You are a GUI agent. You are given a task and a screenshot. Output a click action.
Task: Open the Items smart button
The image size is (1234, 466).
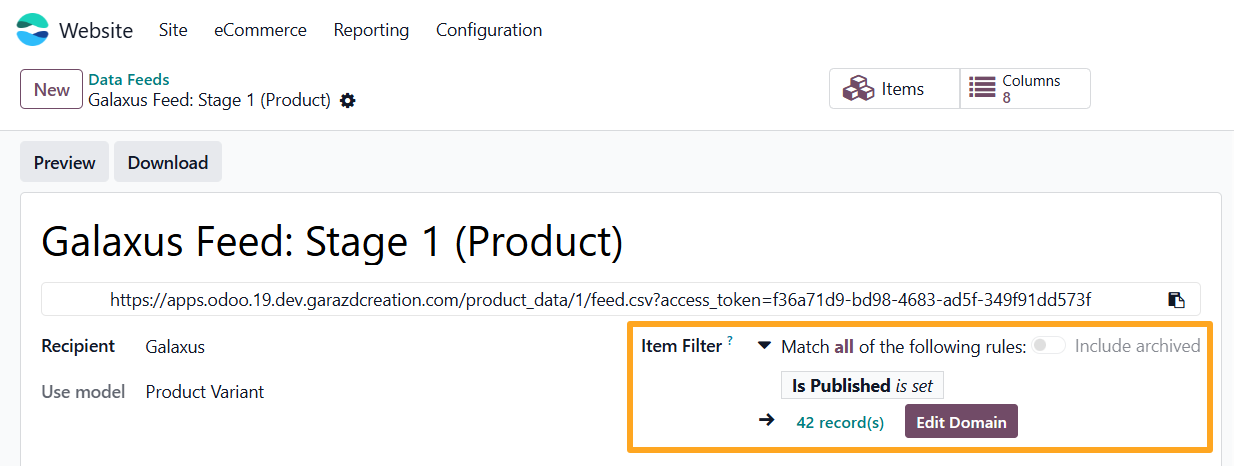(x=894, y=89)
